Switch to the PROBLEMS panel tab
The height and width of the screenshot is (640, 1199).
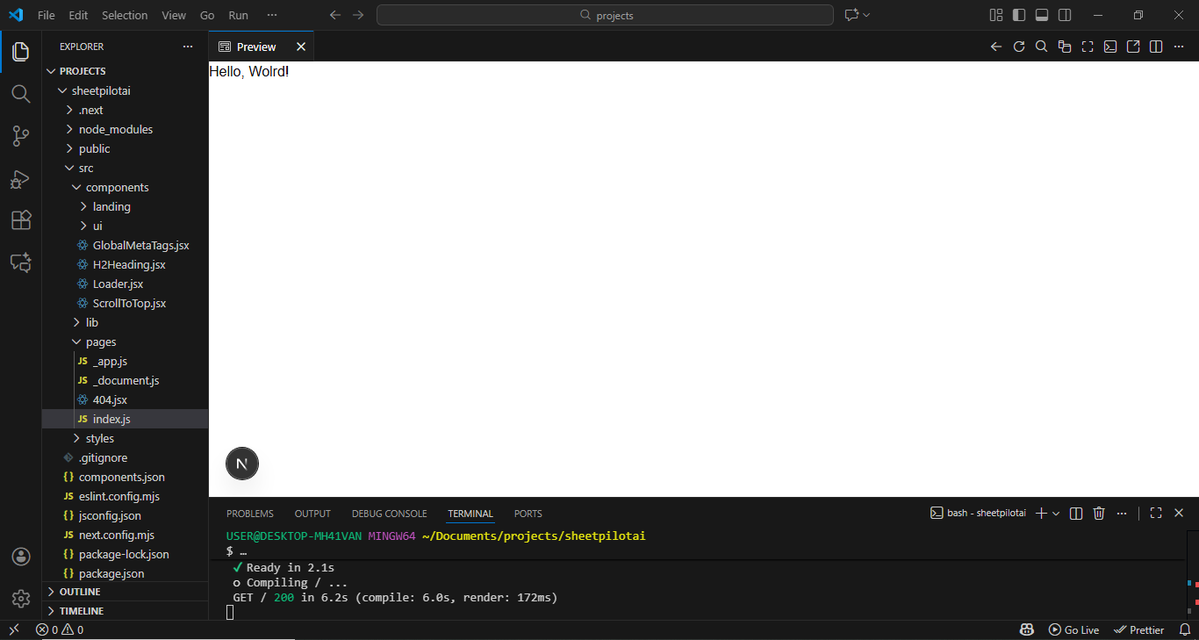click(x=250, y=513)
